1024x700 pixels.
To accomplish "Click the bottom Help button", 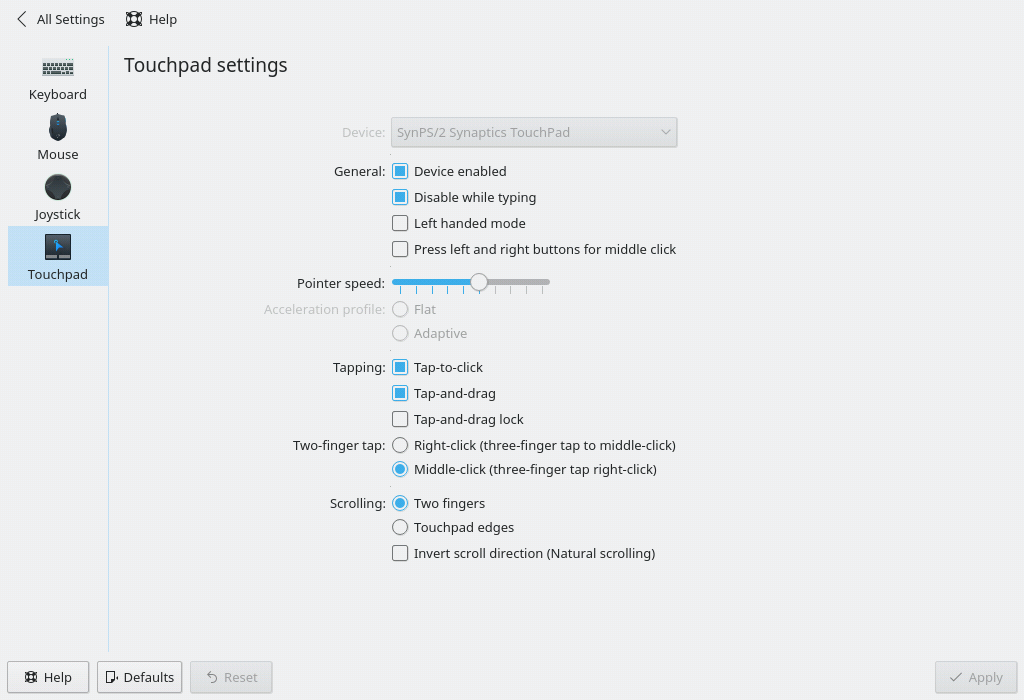I will pos(48,677).
